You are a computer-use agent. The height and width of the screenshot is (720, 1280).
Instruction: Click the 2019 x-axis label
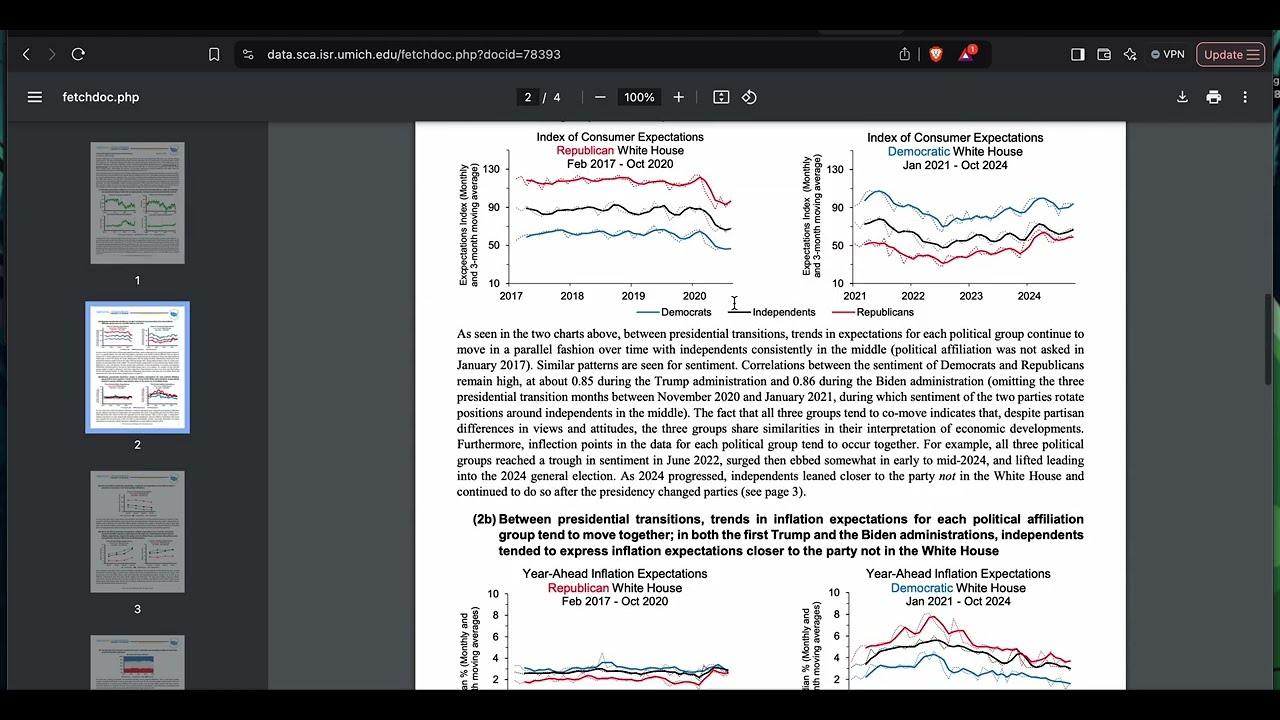pos(633,296)
